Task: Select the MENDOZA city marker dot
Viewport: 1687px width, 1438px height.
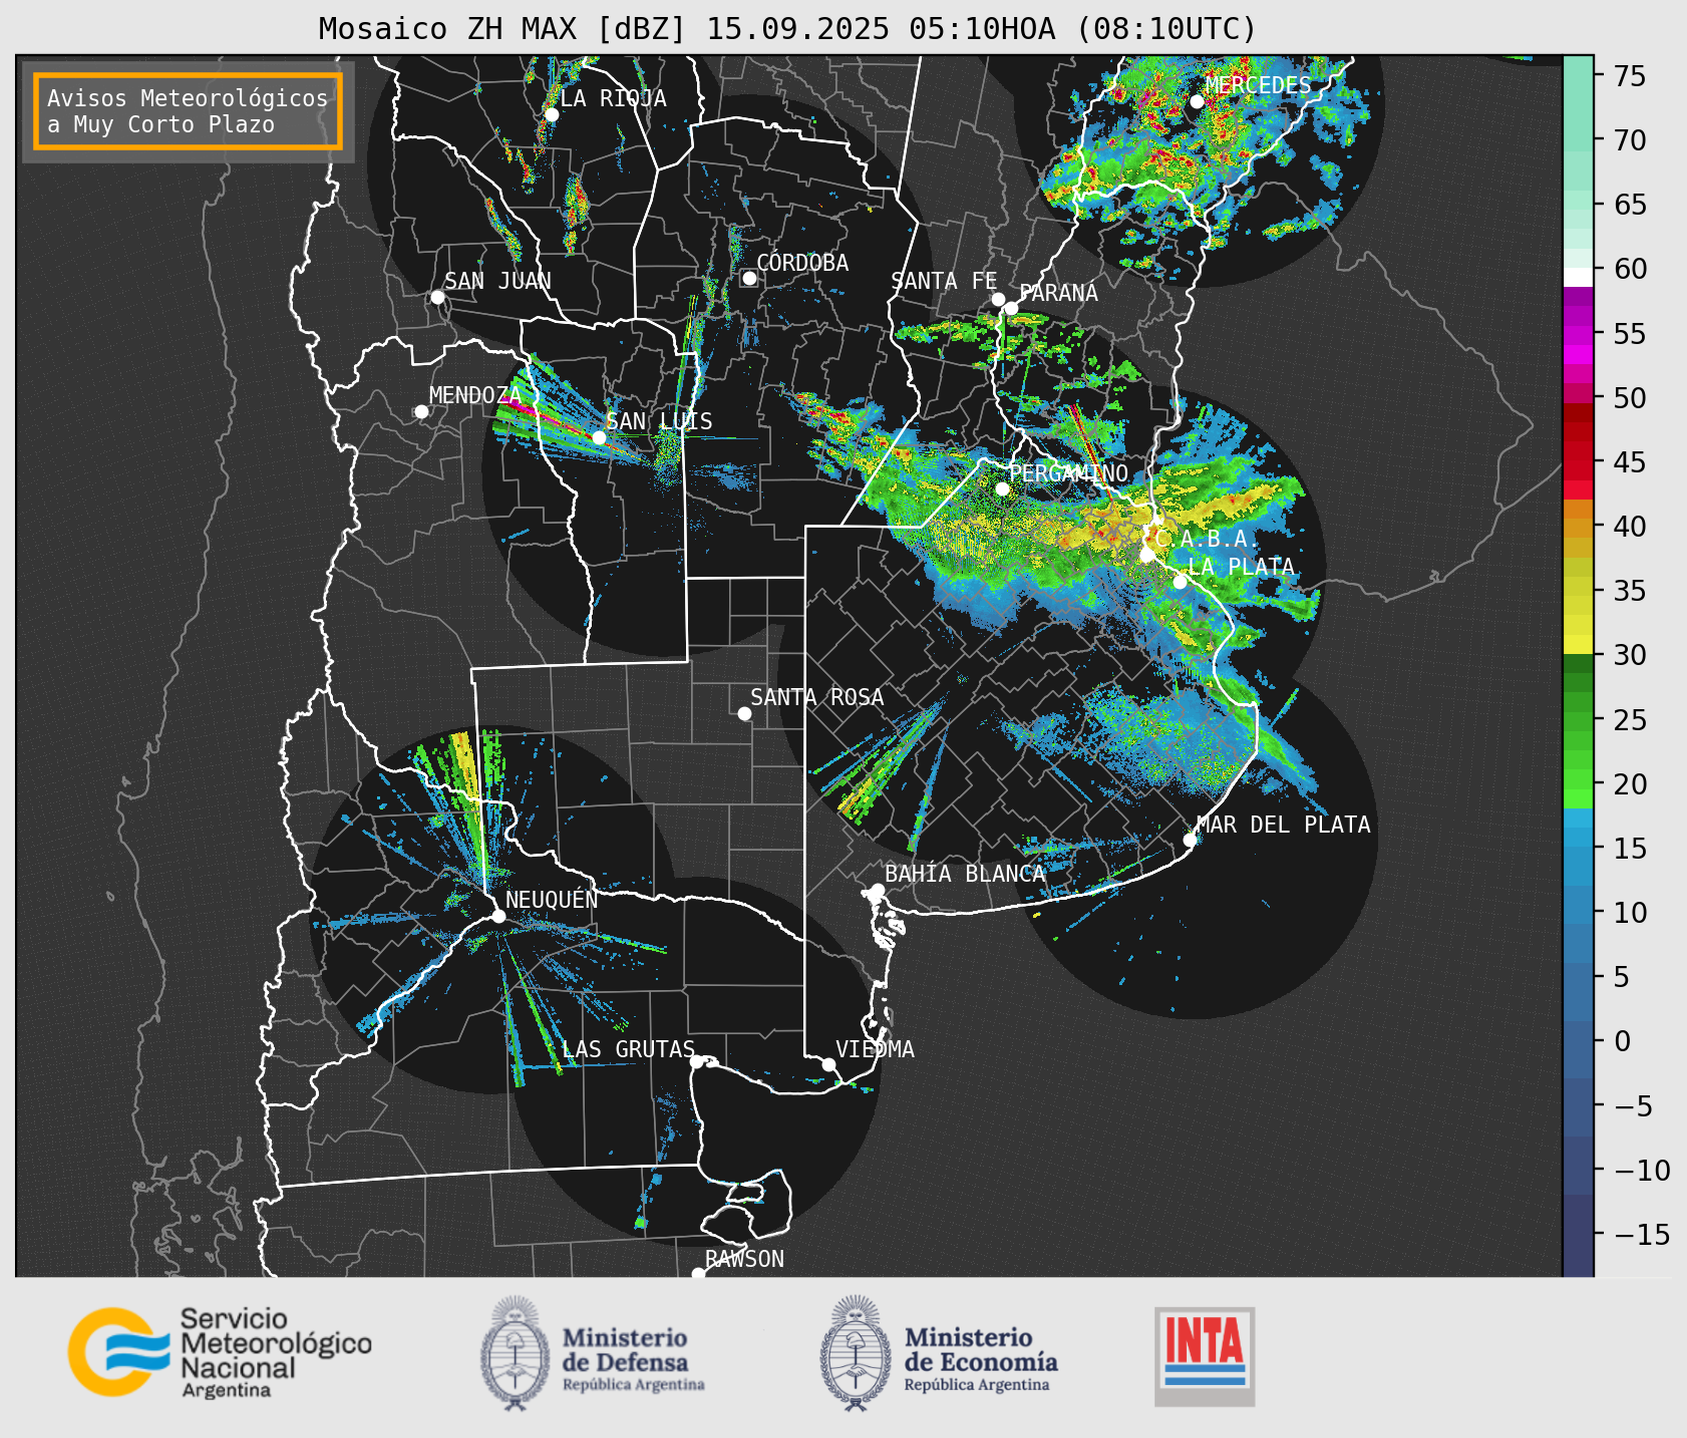Action: pyautogui.click(x=421, y=411)
